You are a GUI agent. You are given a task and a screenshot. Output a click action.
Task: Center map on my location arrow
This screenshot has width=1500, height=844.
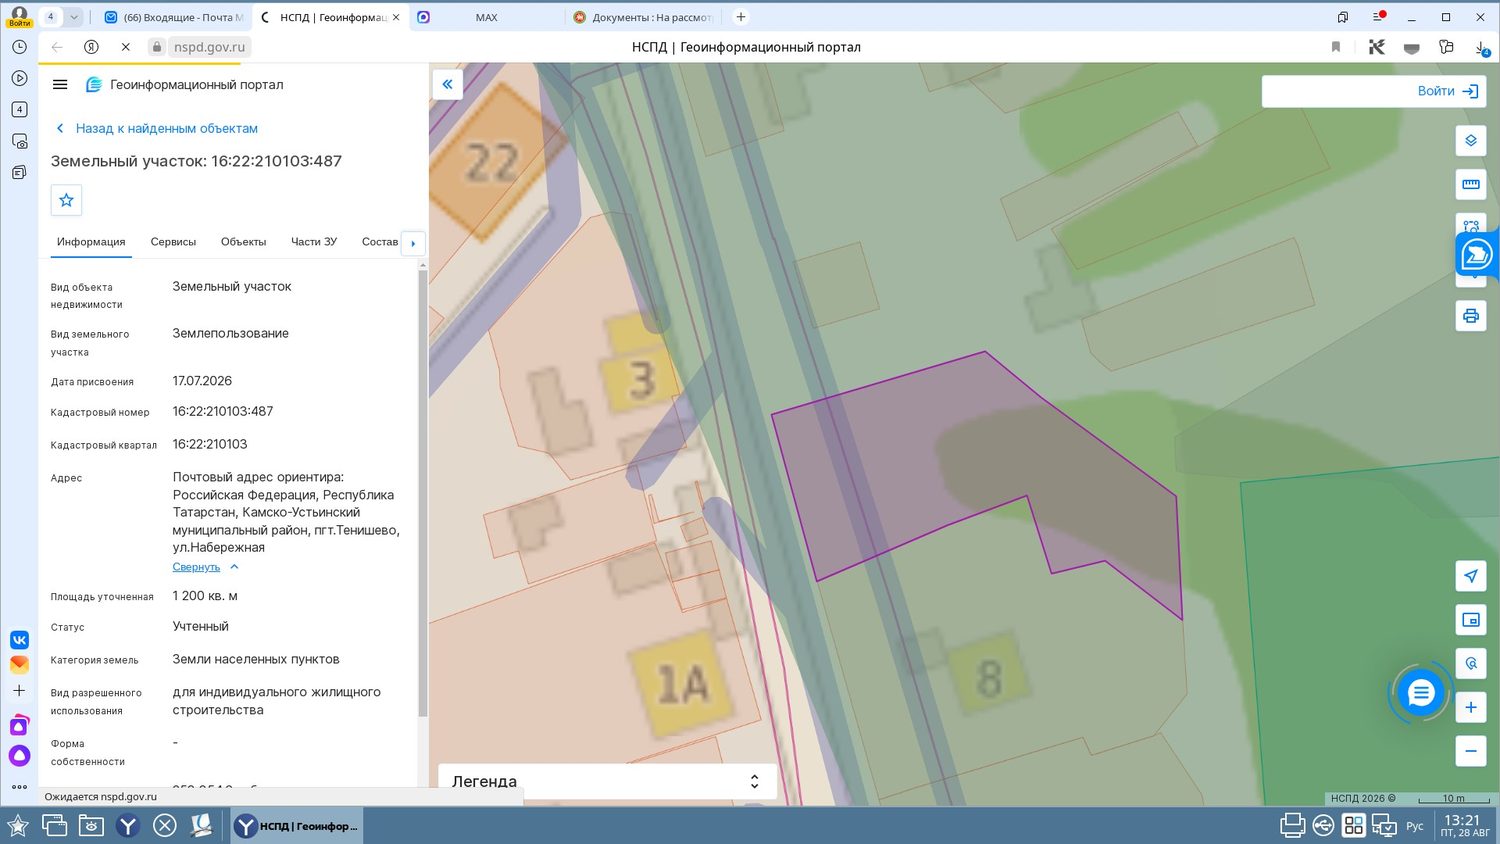[1471, 576]
